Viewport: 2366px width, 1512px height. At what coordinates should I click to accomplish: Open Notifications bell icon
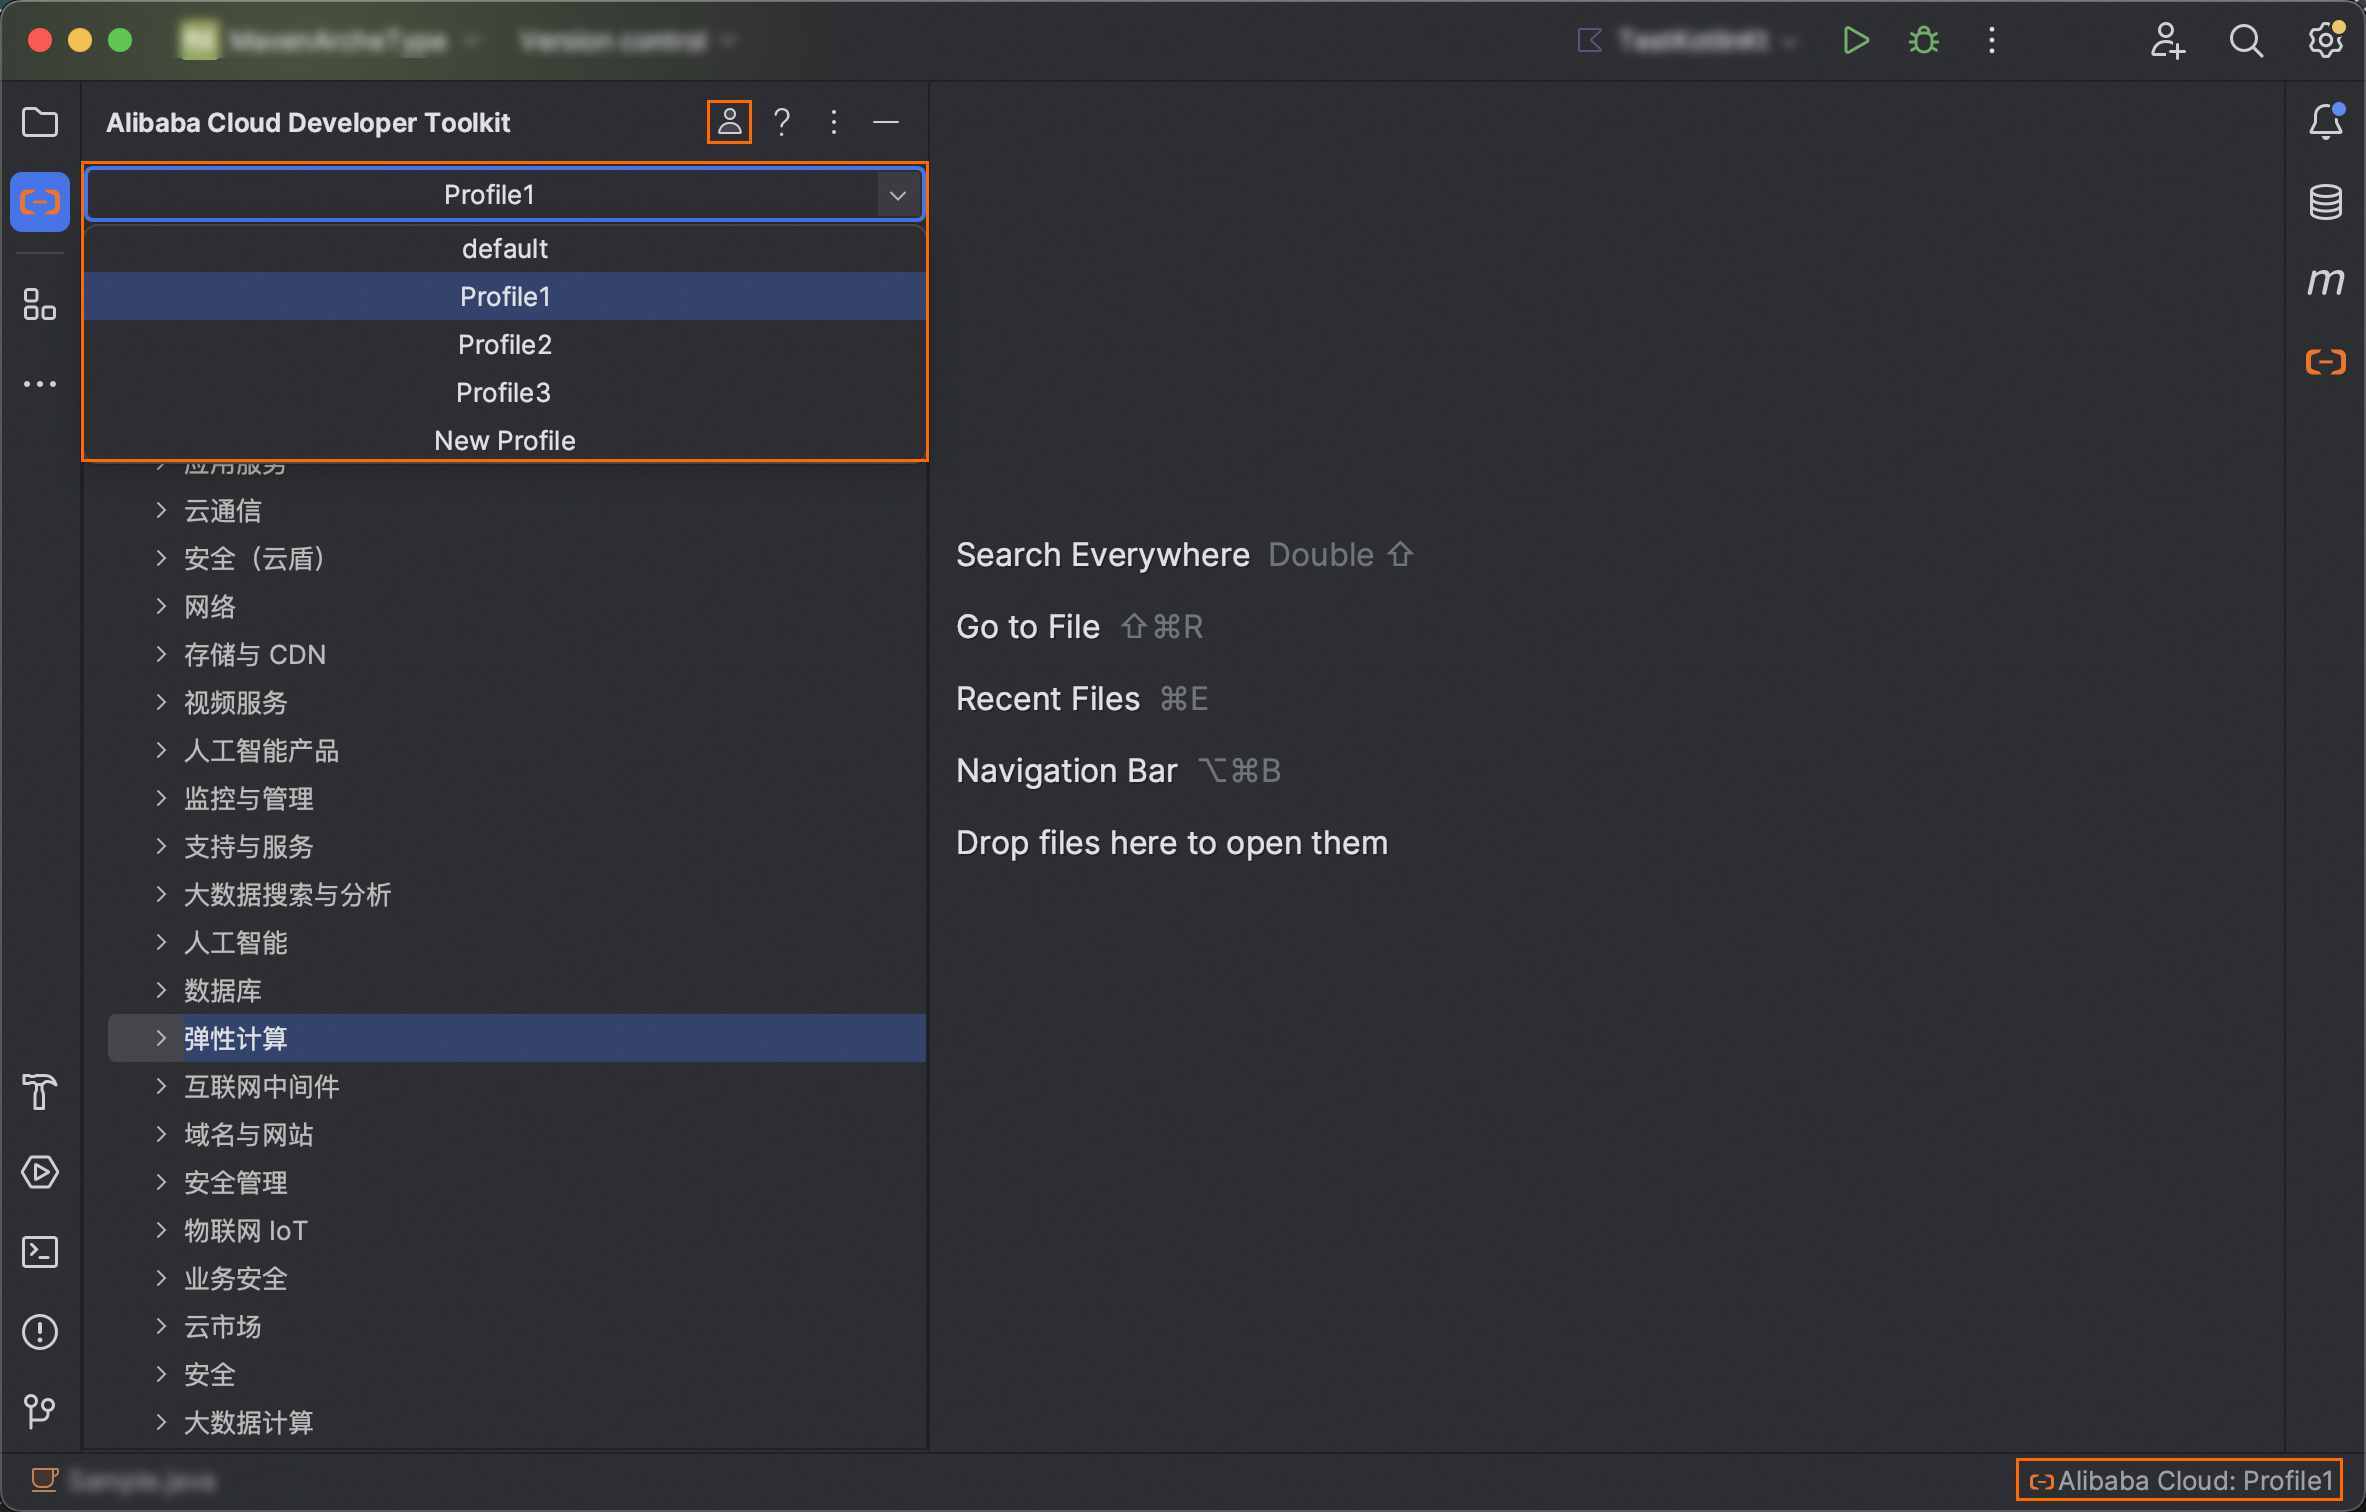(x=2325, y=122)
